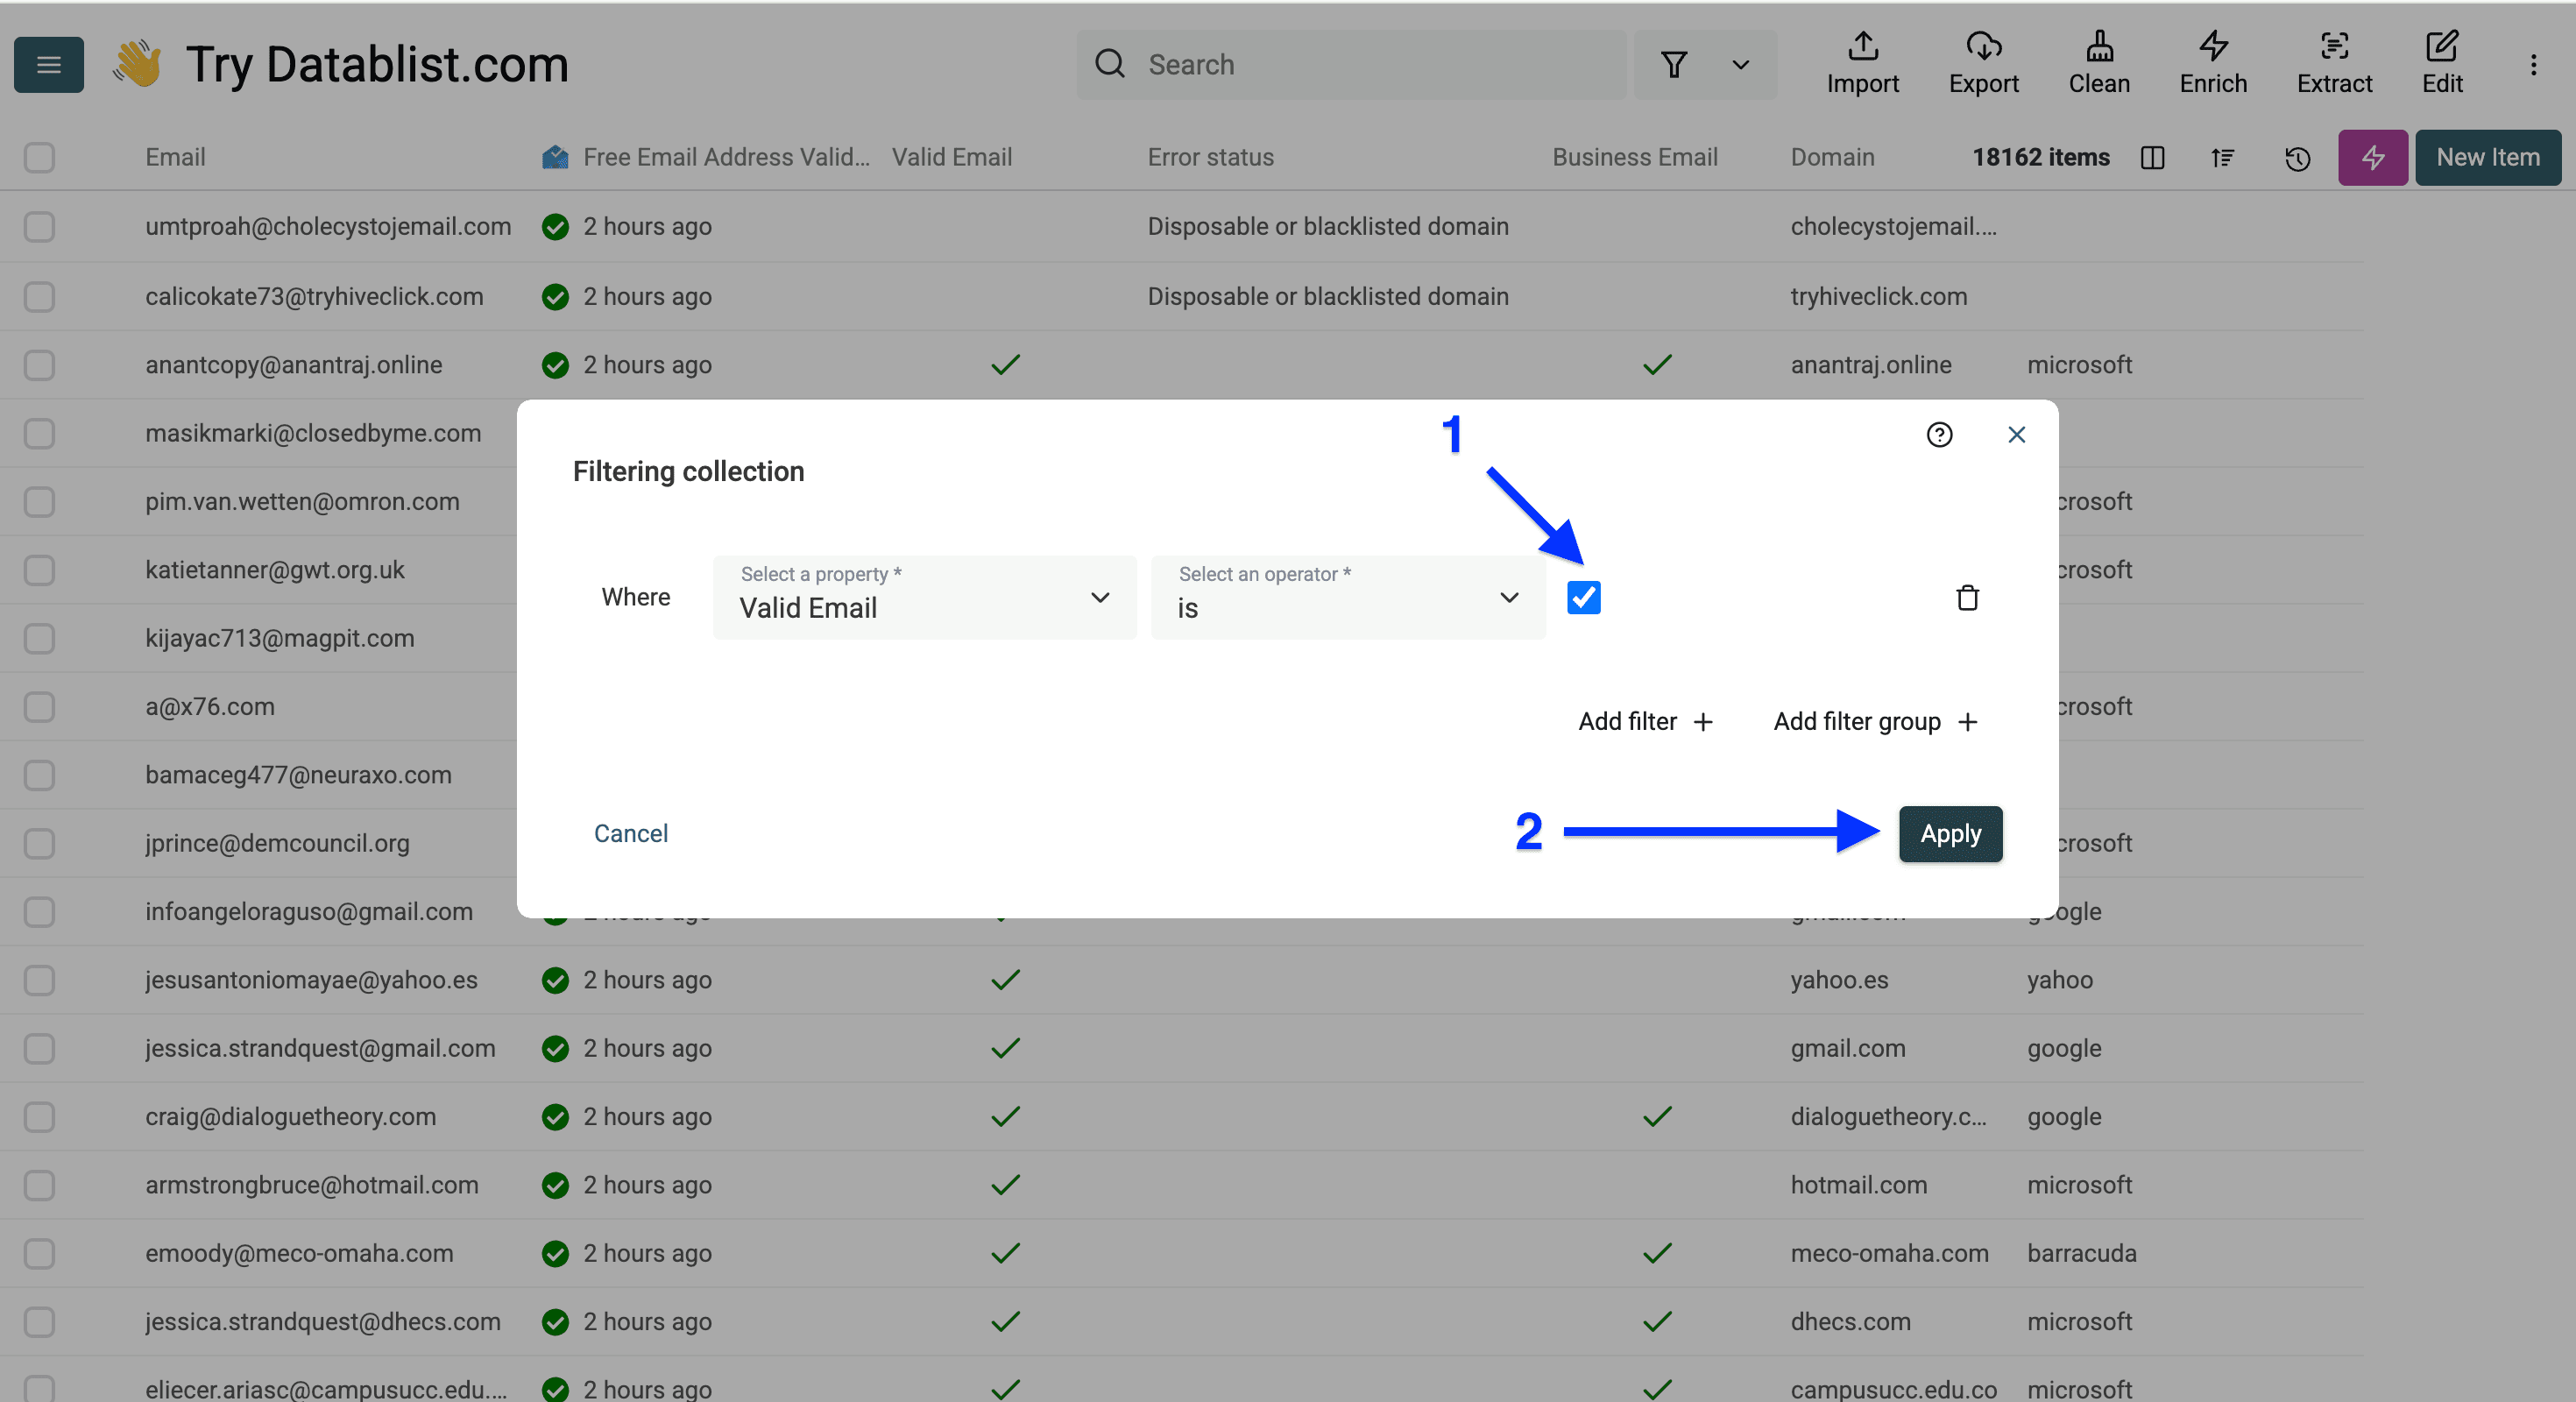
Task: Uncheck the Valid Email filter value checkbox
Action: click(x=1583, y=598)
